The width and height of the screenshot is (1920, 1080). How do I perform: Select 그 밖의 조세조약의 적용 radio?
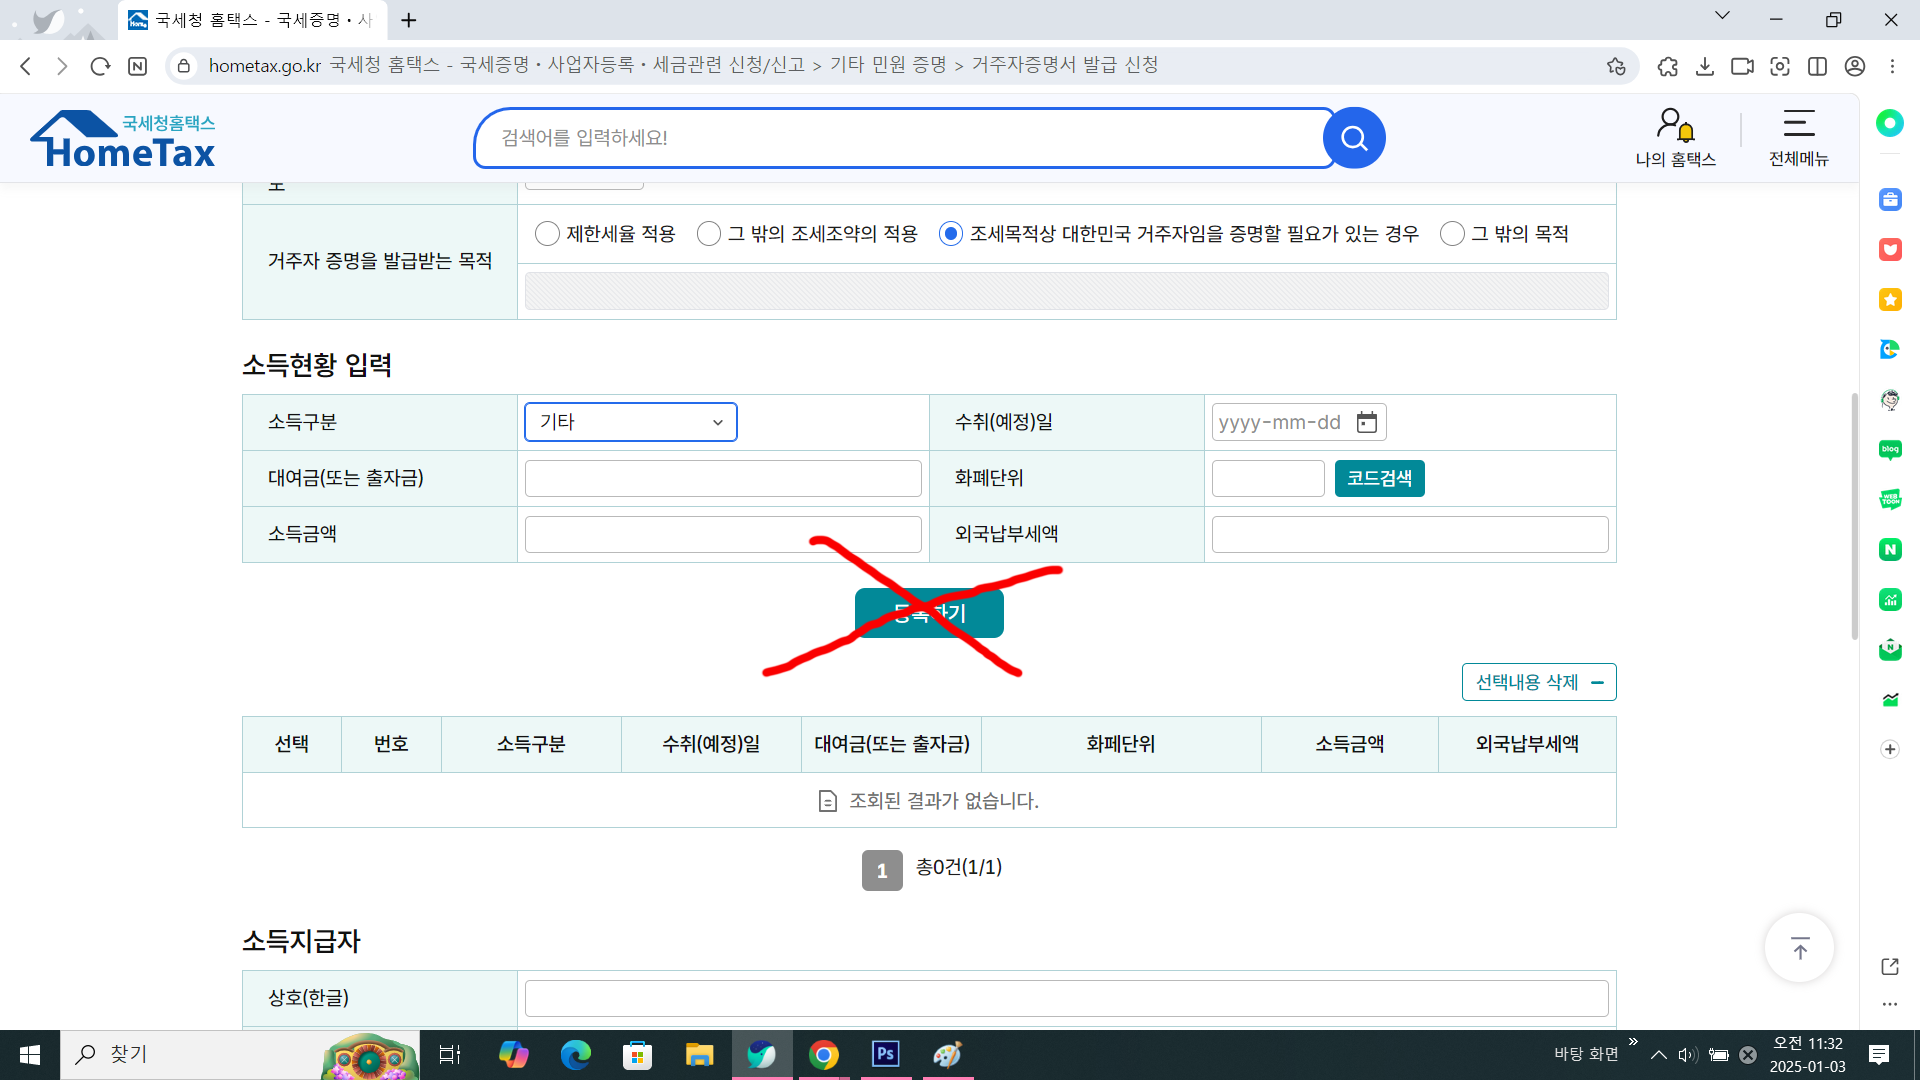point(709,234)
